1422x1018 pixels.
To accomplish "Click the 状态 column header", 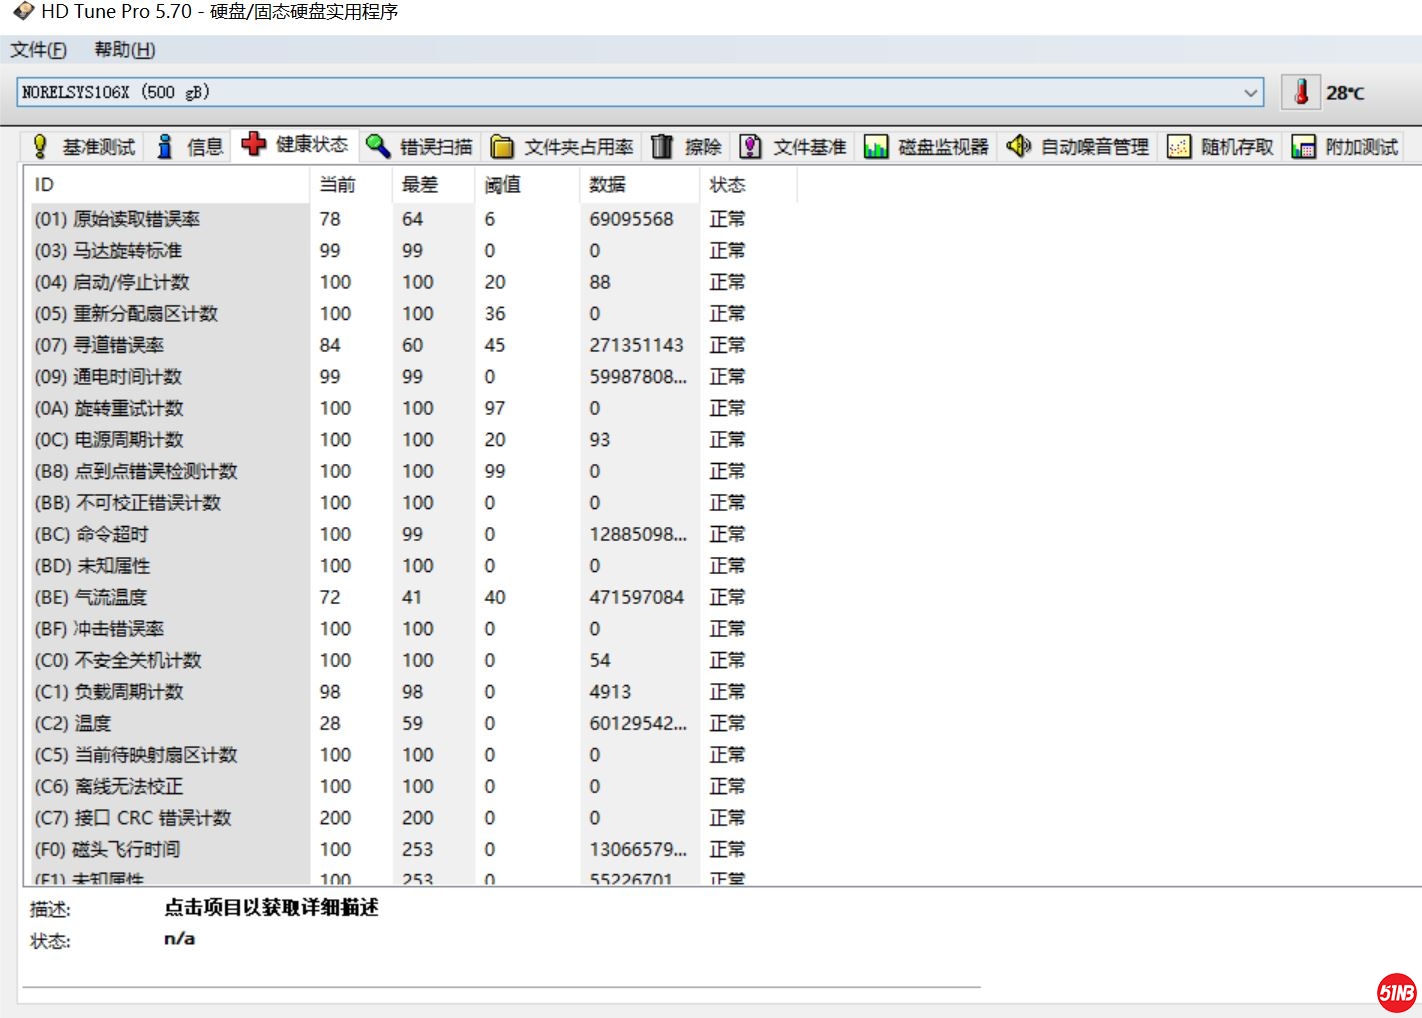I will (727, 185).
